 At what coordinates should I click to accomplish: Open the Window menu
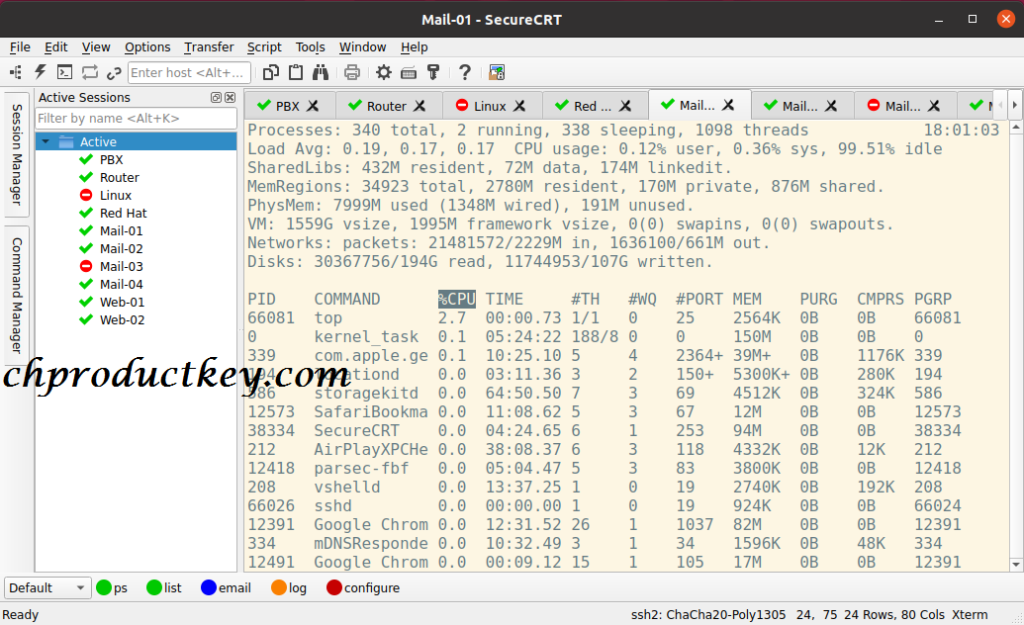point(362,47)
